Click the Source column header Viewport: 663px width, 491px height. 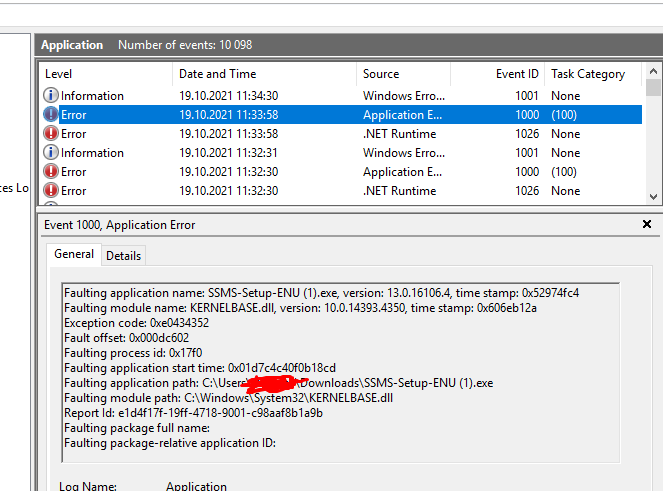coord(402,74)
